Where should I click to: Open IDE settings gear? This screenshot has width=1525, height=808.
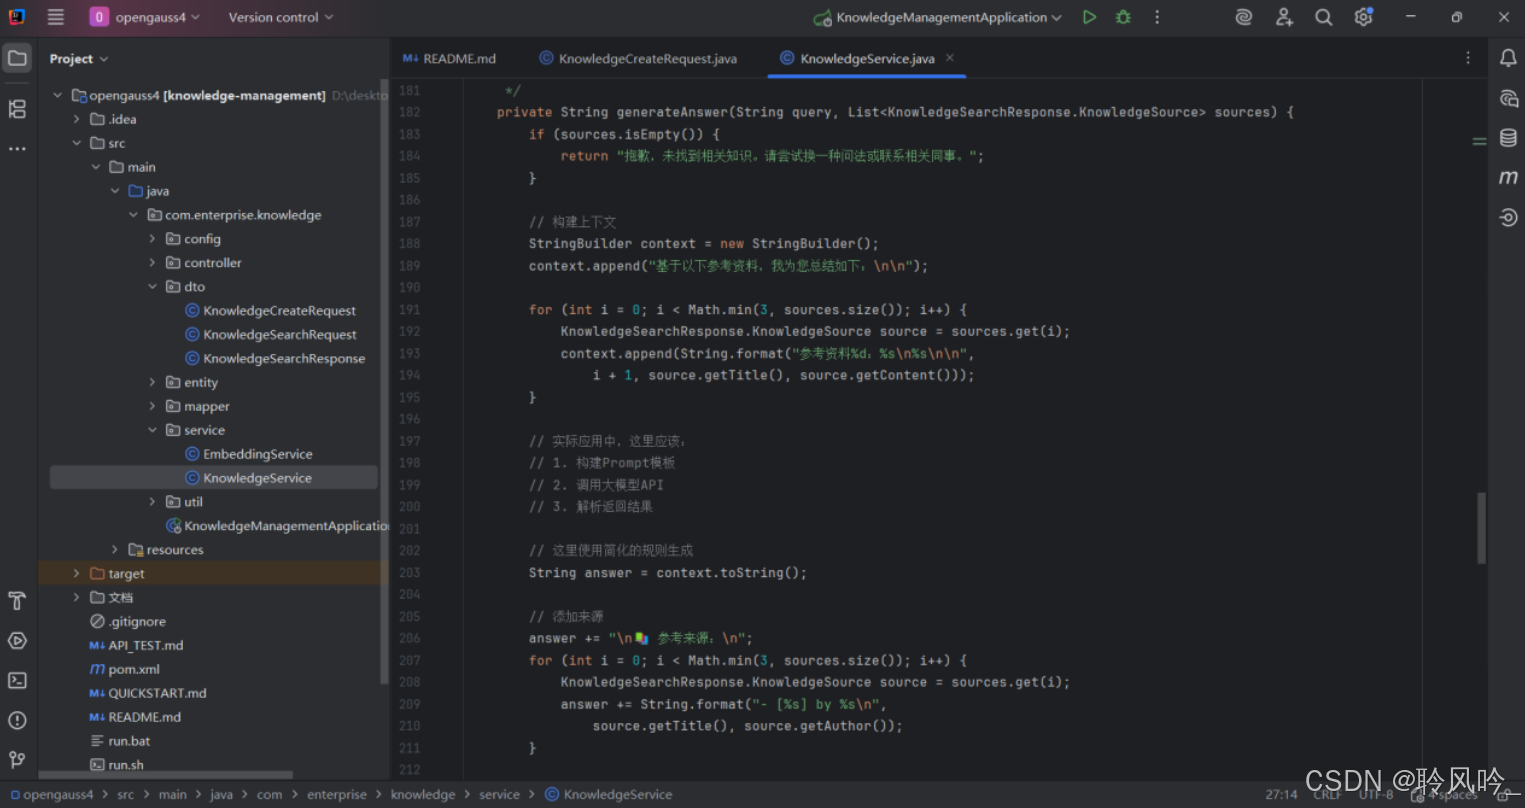point(1363,17)
